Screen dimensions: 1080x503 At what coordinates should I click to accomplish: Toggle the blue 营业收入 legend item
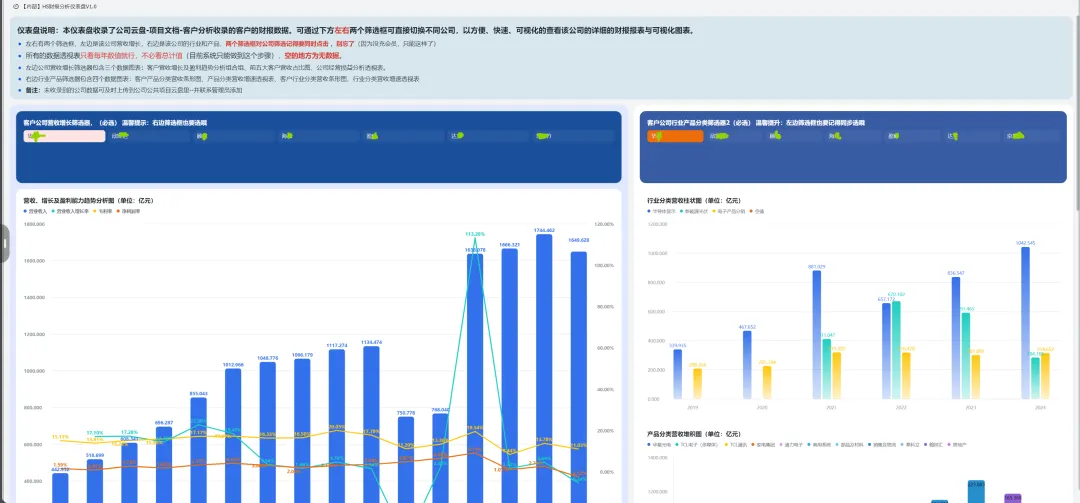35,210
